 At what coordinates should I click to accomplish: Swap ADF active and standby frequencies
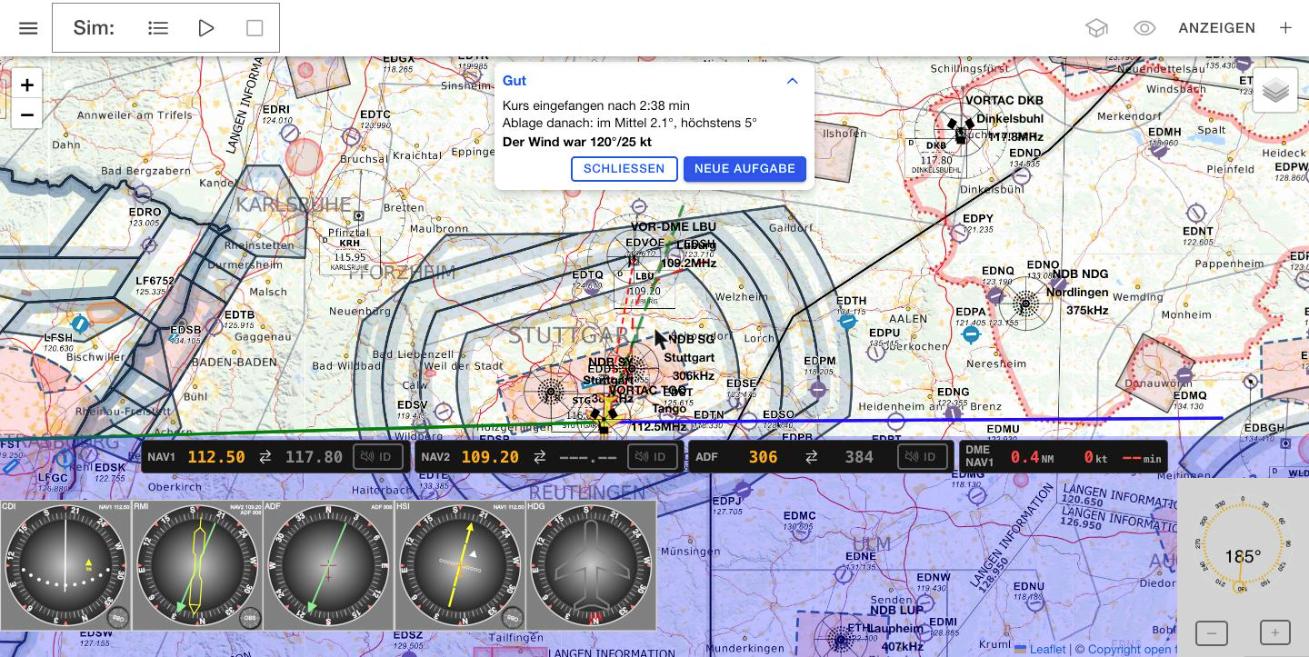point(811,457)
